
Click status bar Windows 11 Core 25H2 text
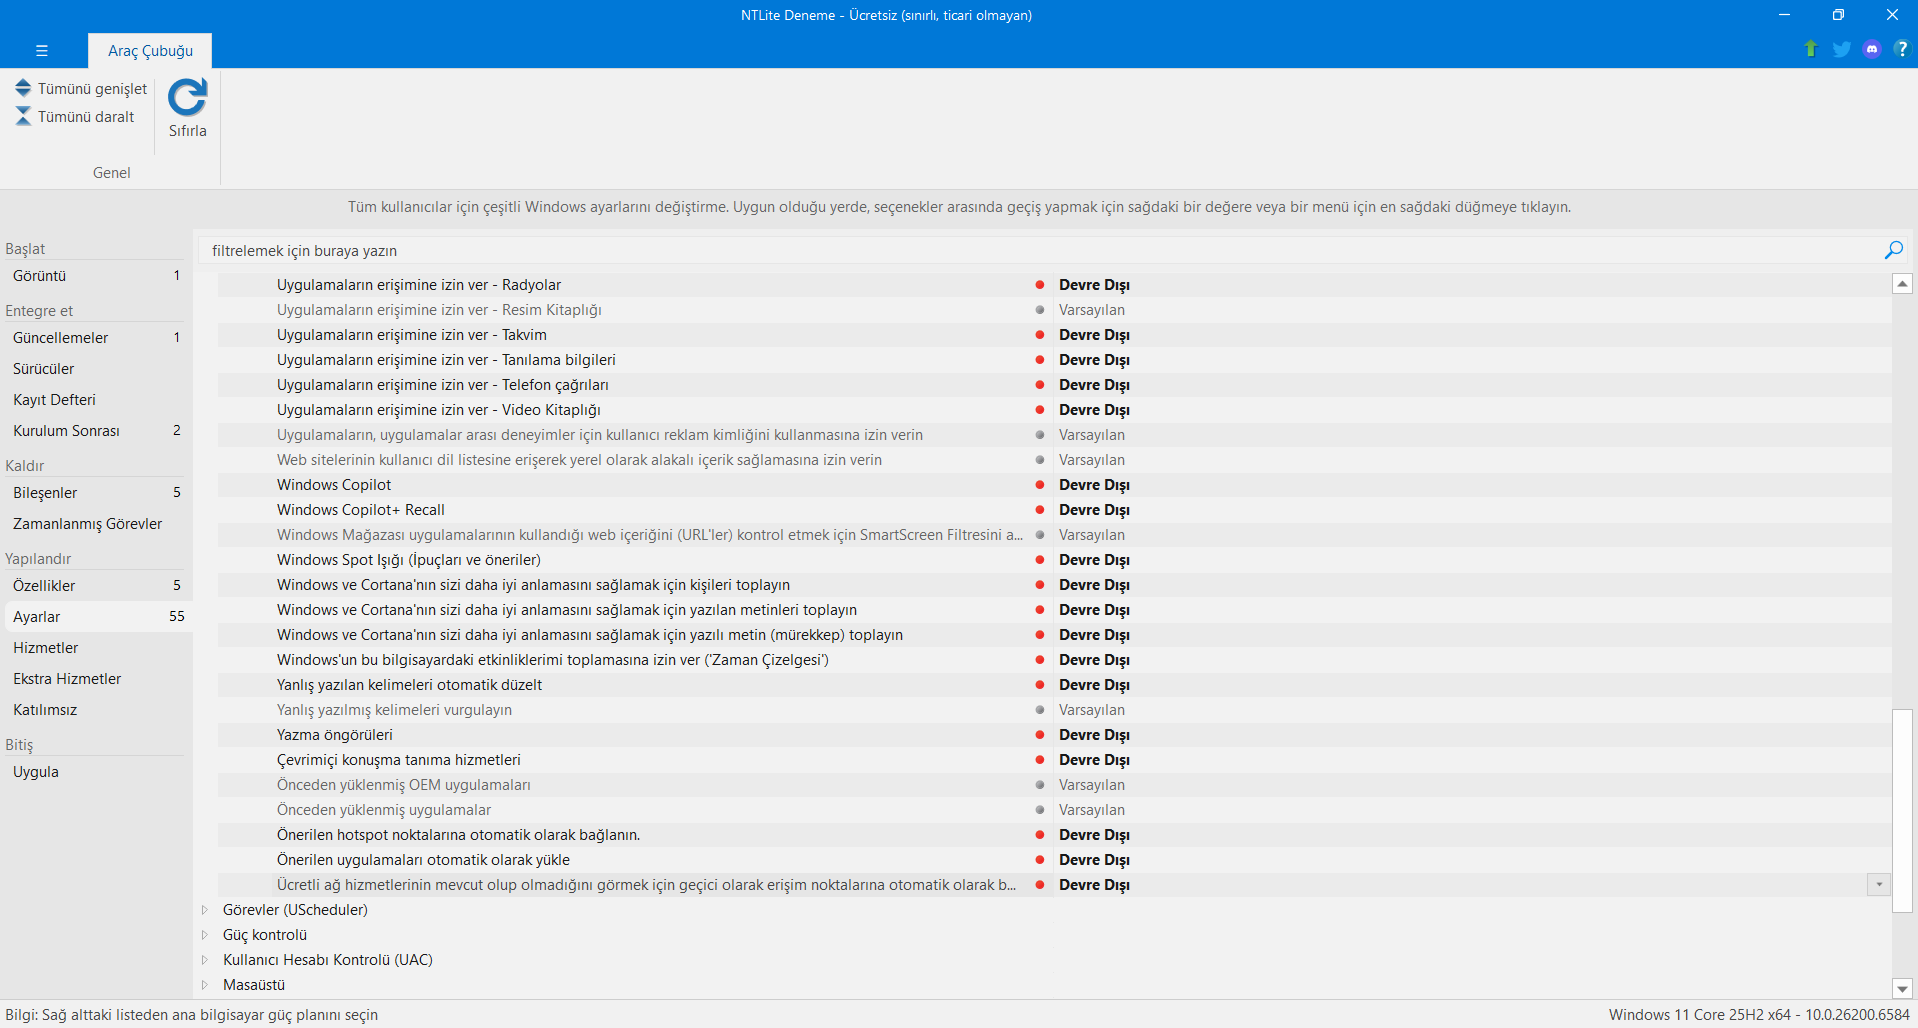[1759, 1015]
